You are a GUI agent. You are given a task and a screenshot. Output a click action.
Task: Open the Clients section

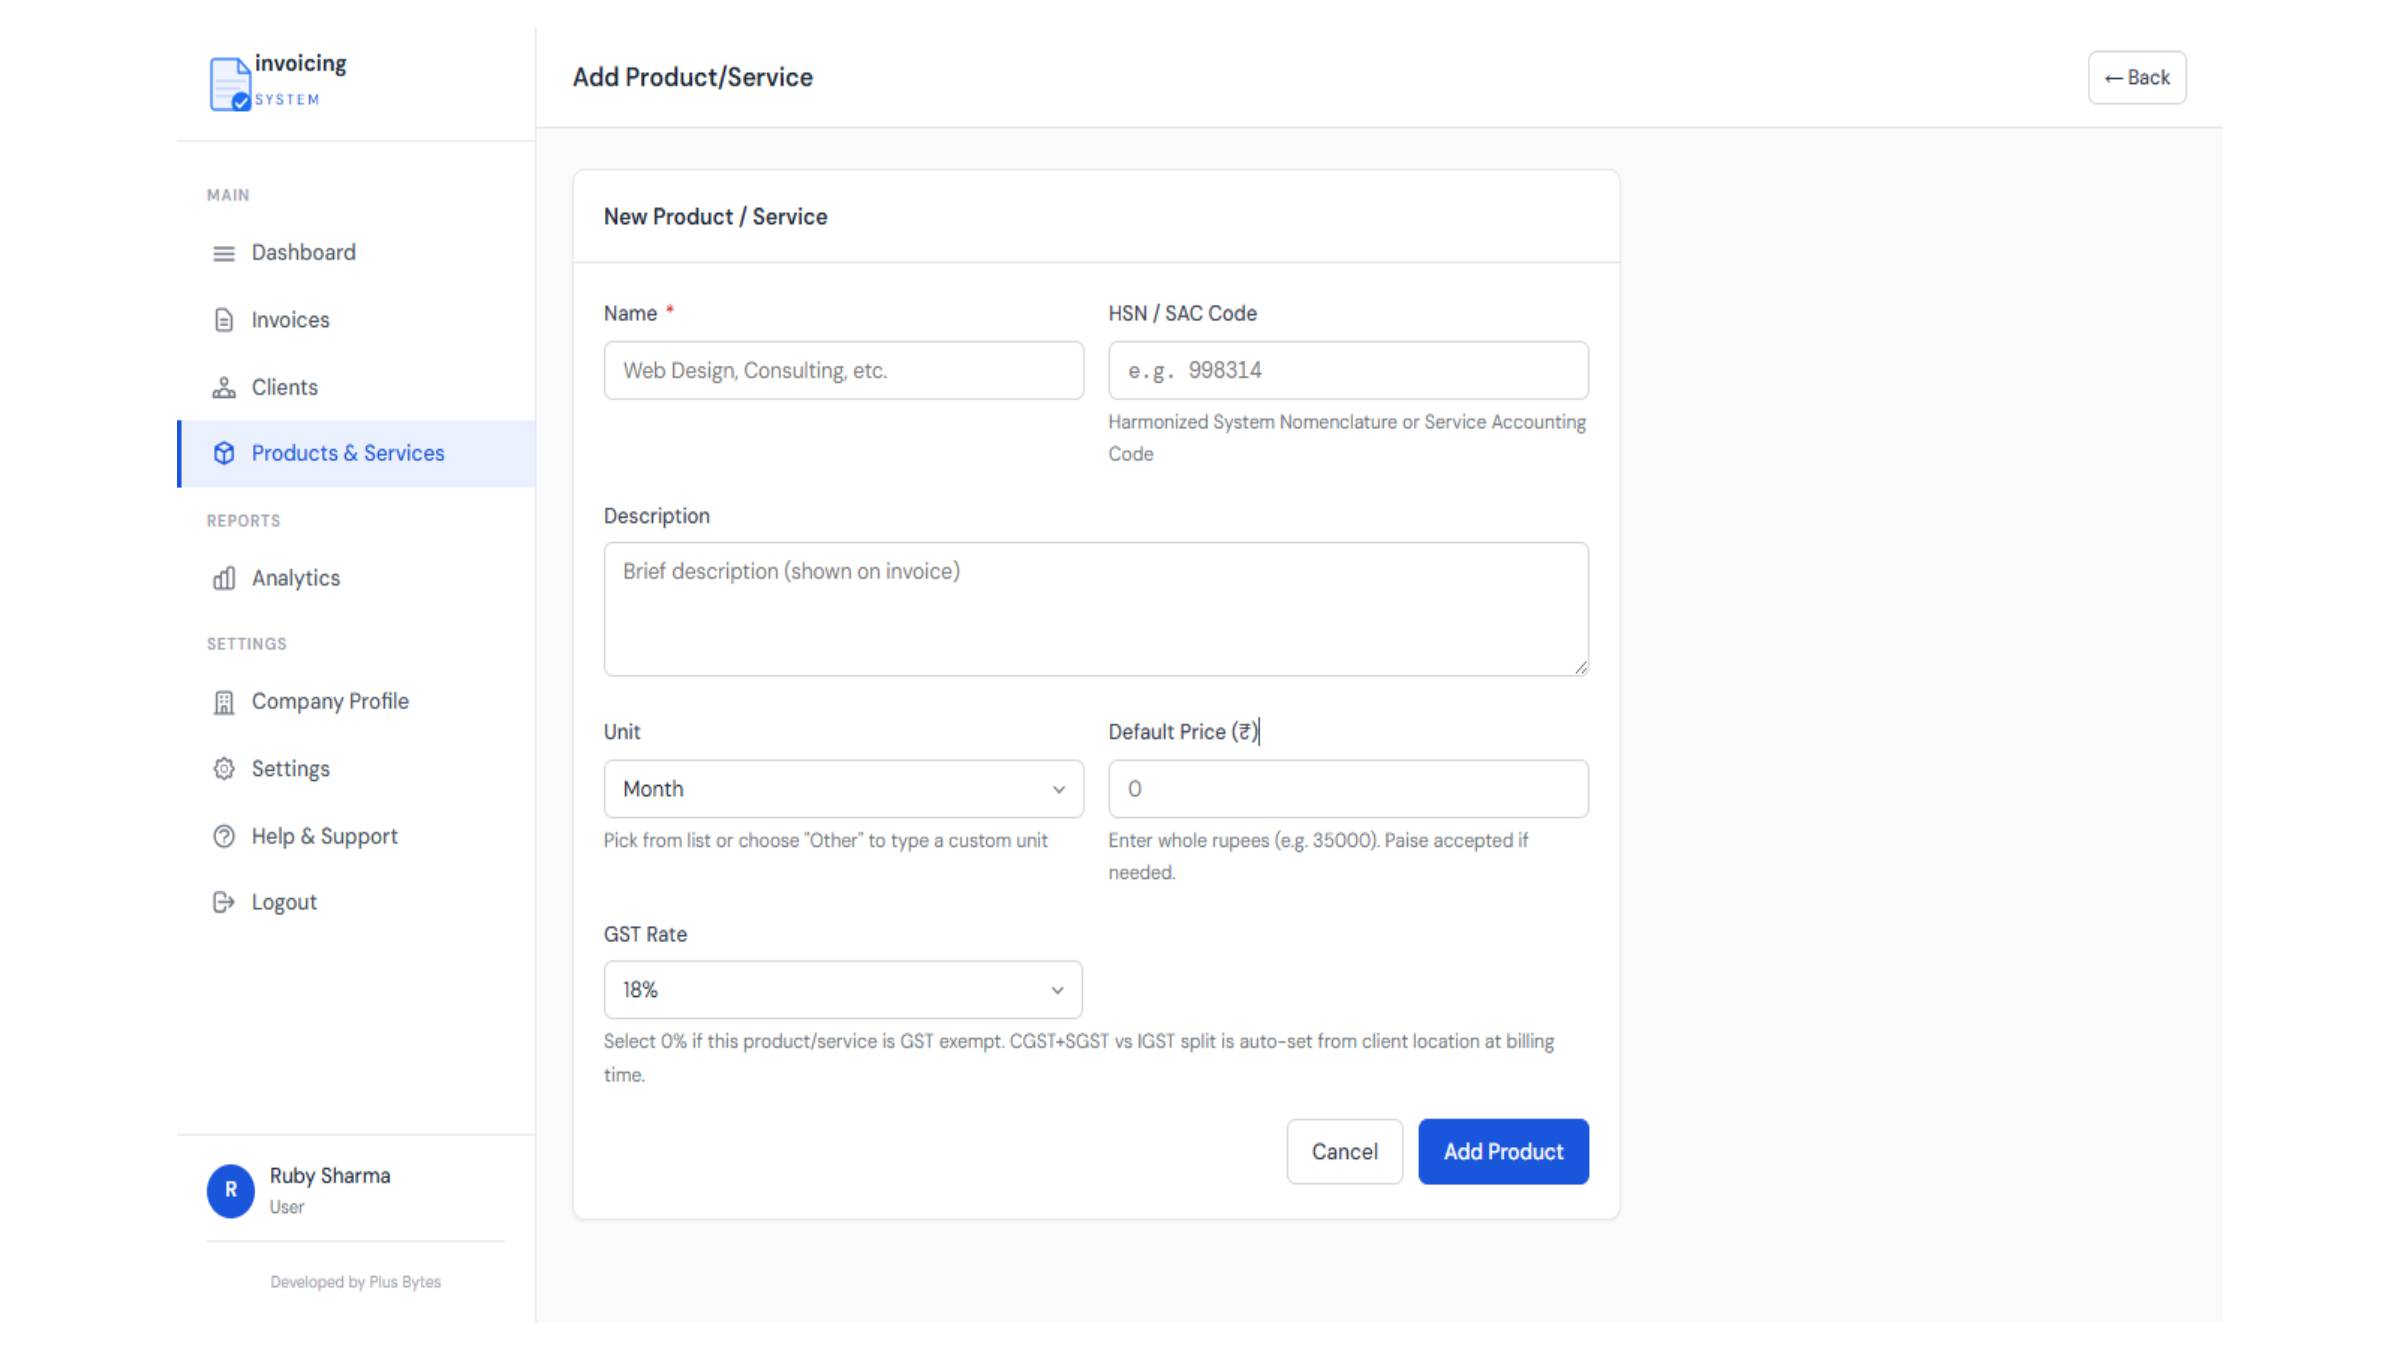[356, 387]
